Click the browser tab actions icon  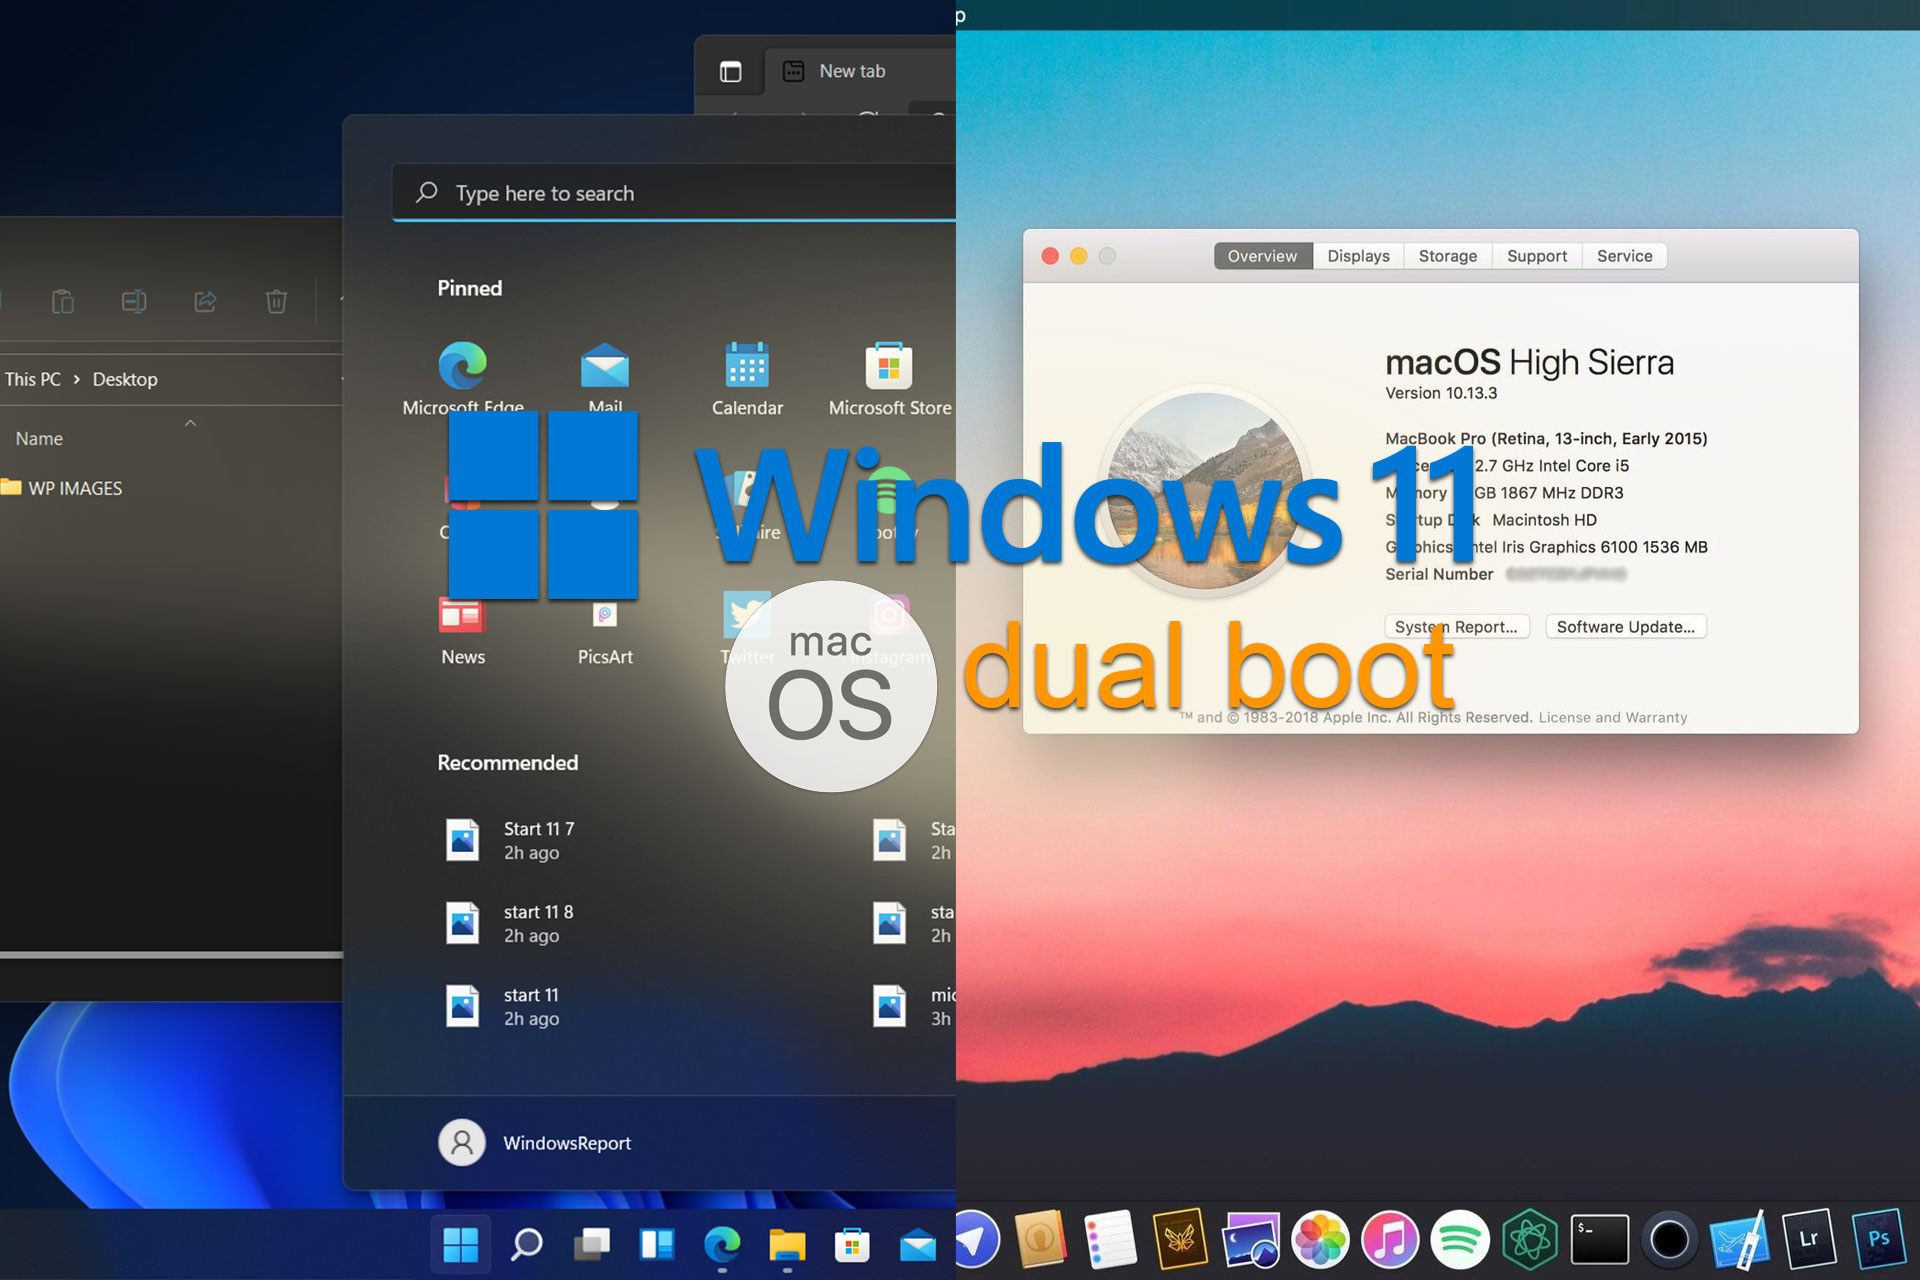click(730, 71)
